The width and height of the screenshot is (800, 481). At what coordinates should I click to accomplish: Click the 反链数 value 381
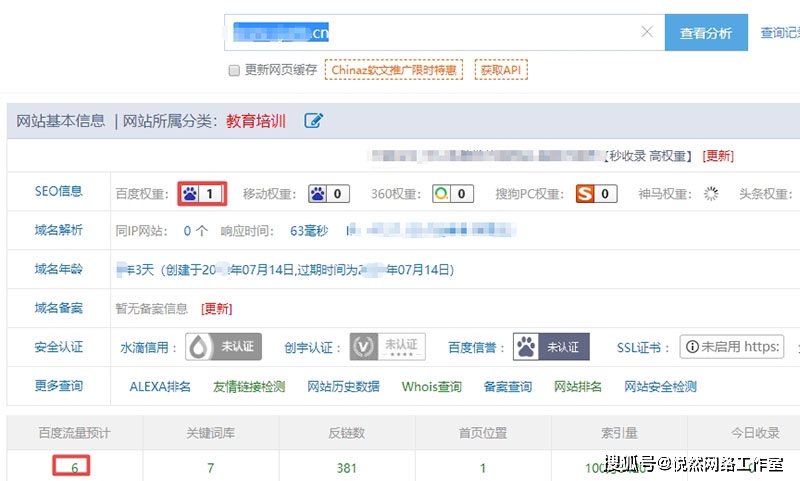[x=347, y=468]
